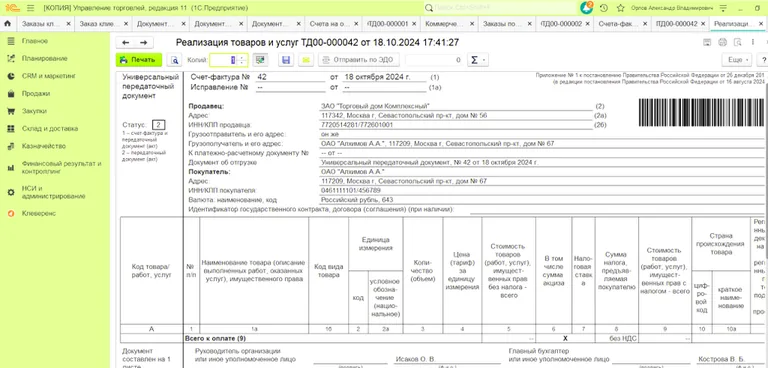Open the history clock icon

click(604, 8)
